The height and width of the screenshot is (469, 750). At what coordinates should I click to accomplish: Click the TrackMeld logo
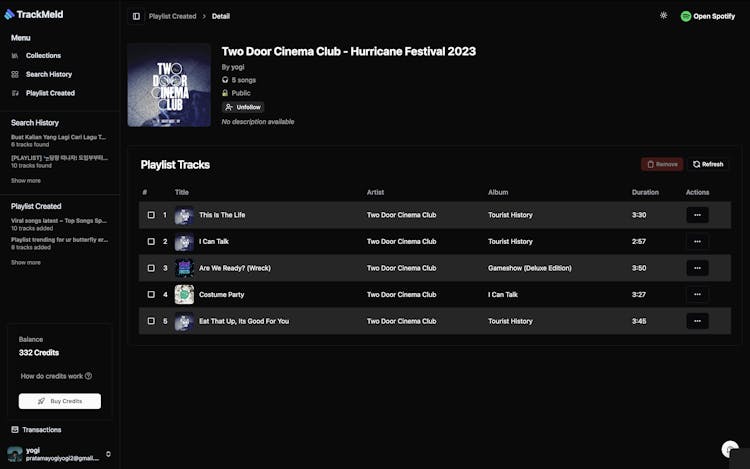coord(33,14)
